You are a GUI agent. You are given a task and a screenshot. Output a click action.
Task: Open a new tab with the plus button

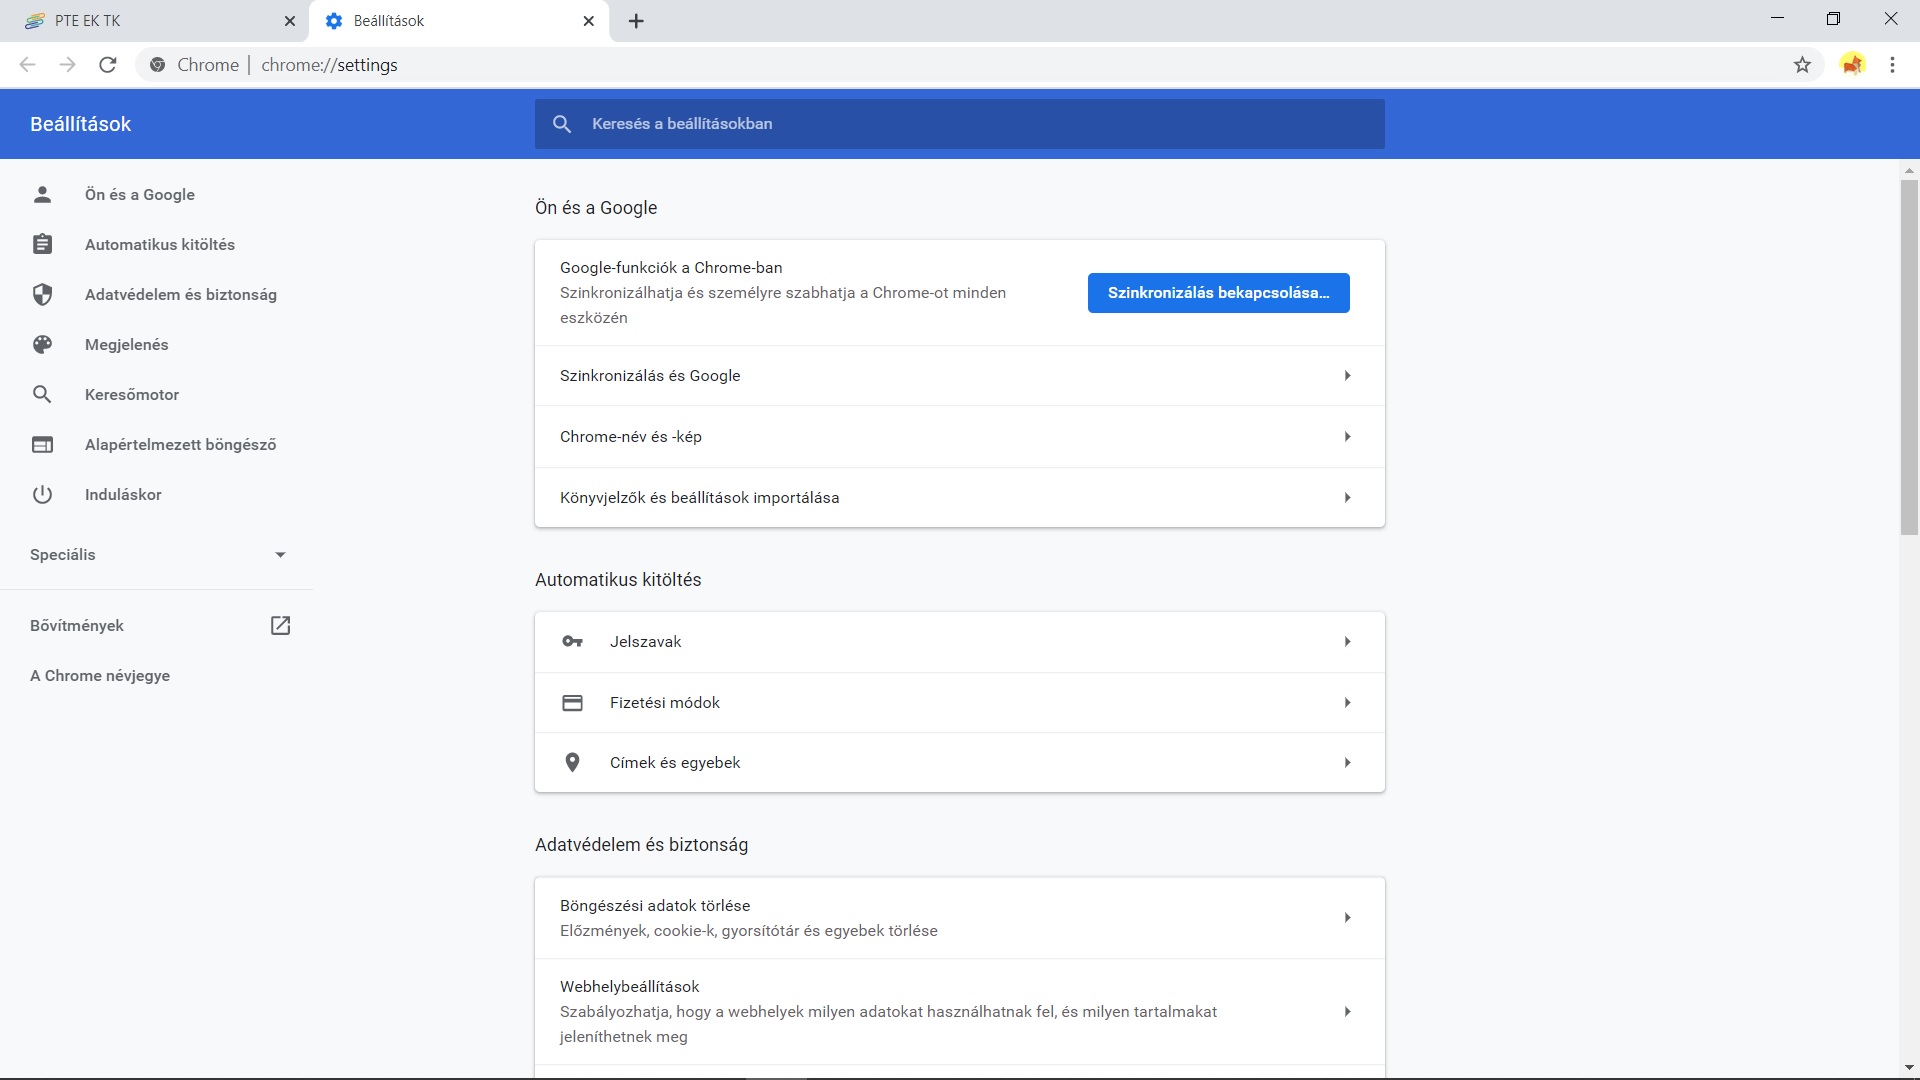click(636, 21)
